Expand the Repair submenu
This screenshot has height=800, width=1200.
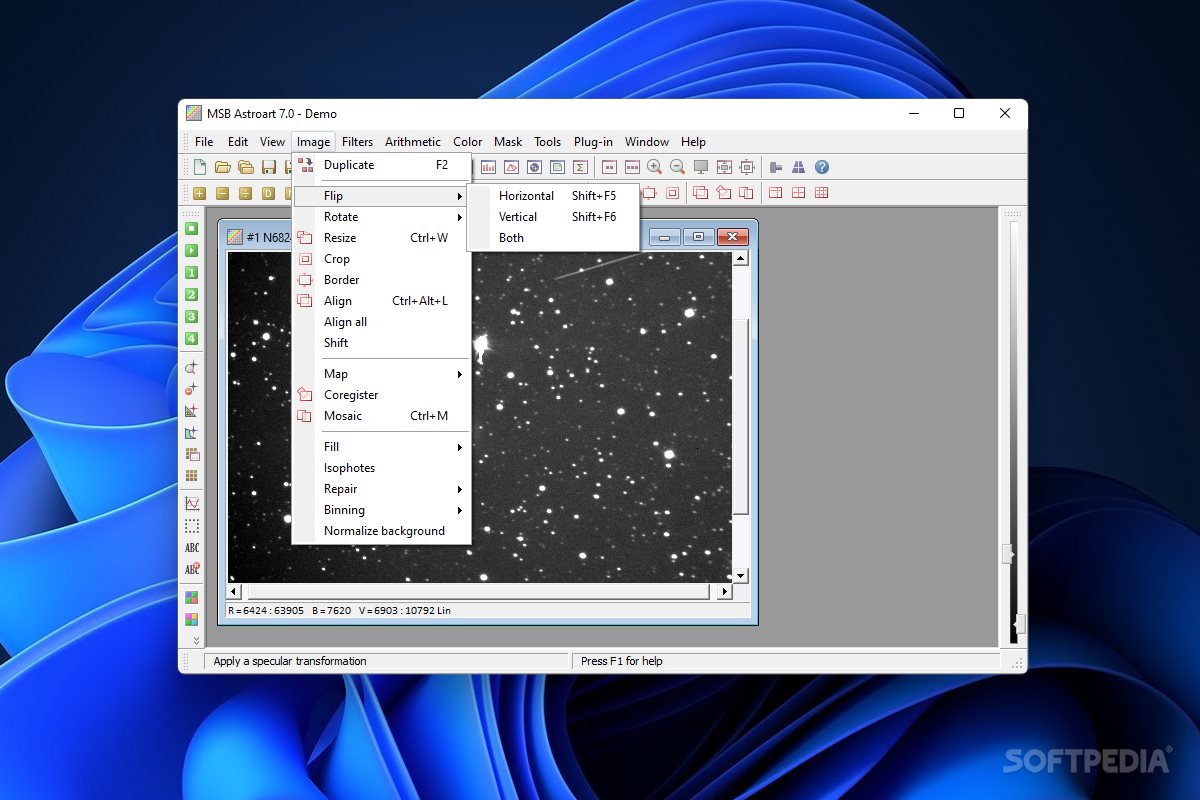[x=381, y=489]
